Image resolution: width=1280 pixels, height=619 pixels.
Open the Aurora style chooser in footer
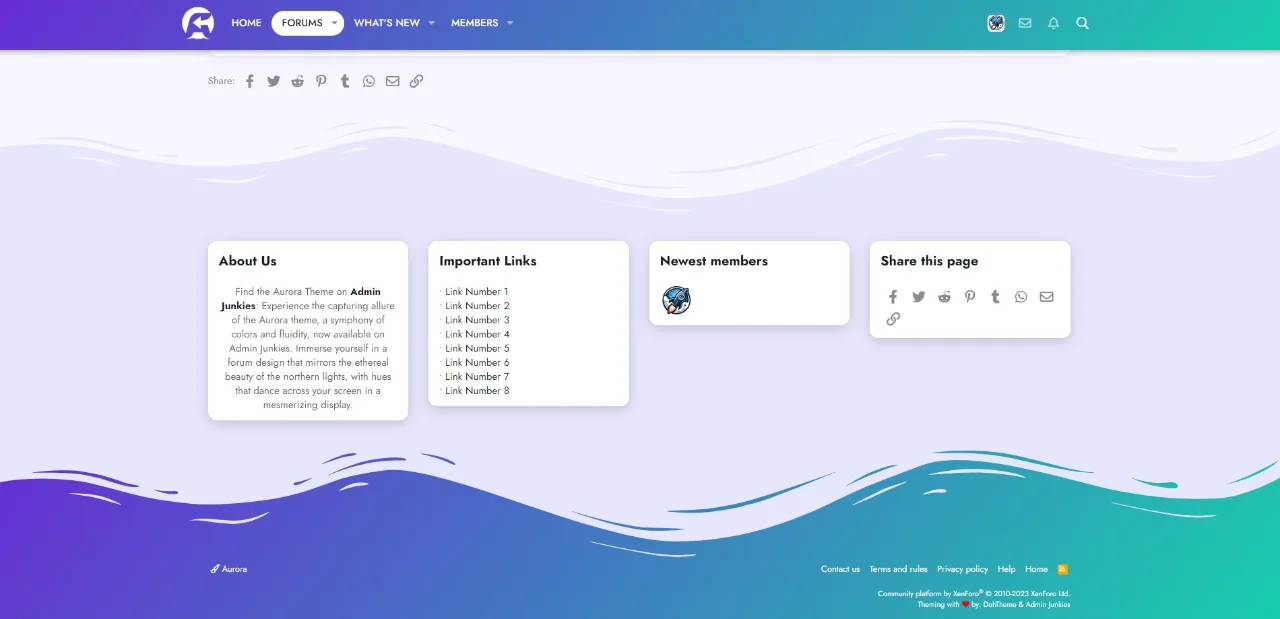click(229, 569)
